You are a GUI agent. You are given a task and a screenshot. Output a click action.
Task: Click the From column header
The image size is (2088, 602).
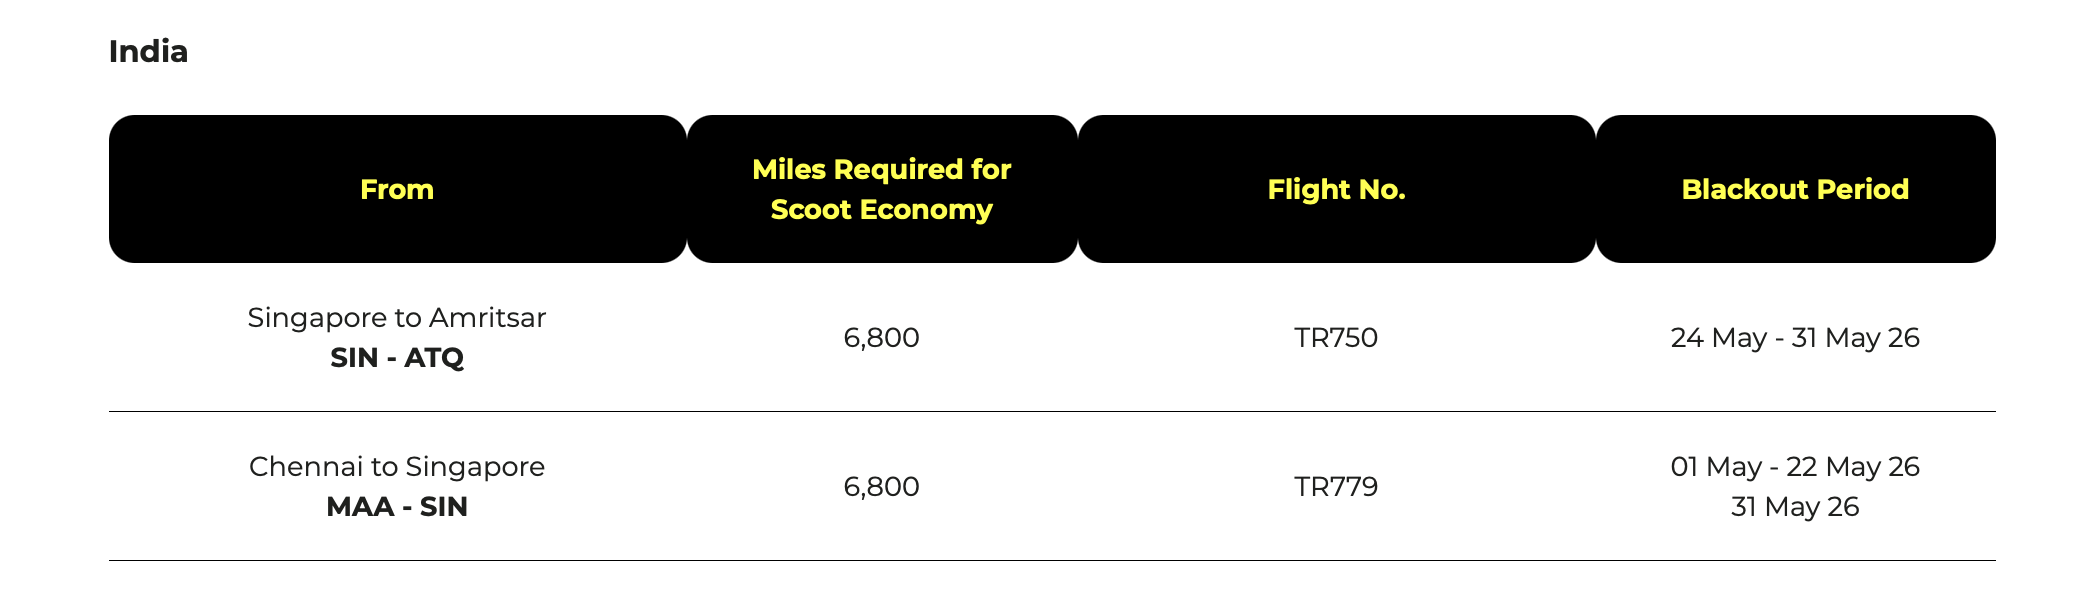(x=397, y=189)
